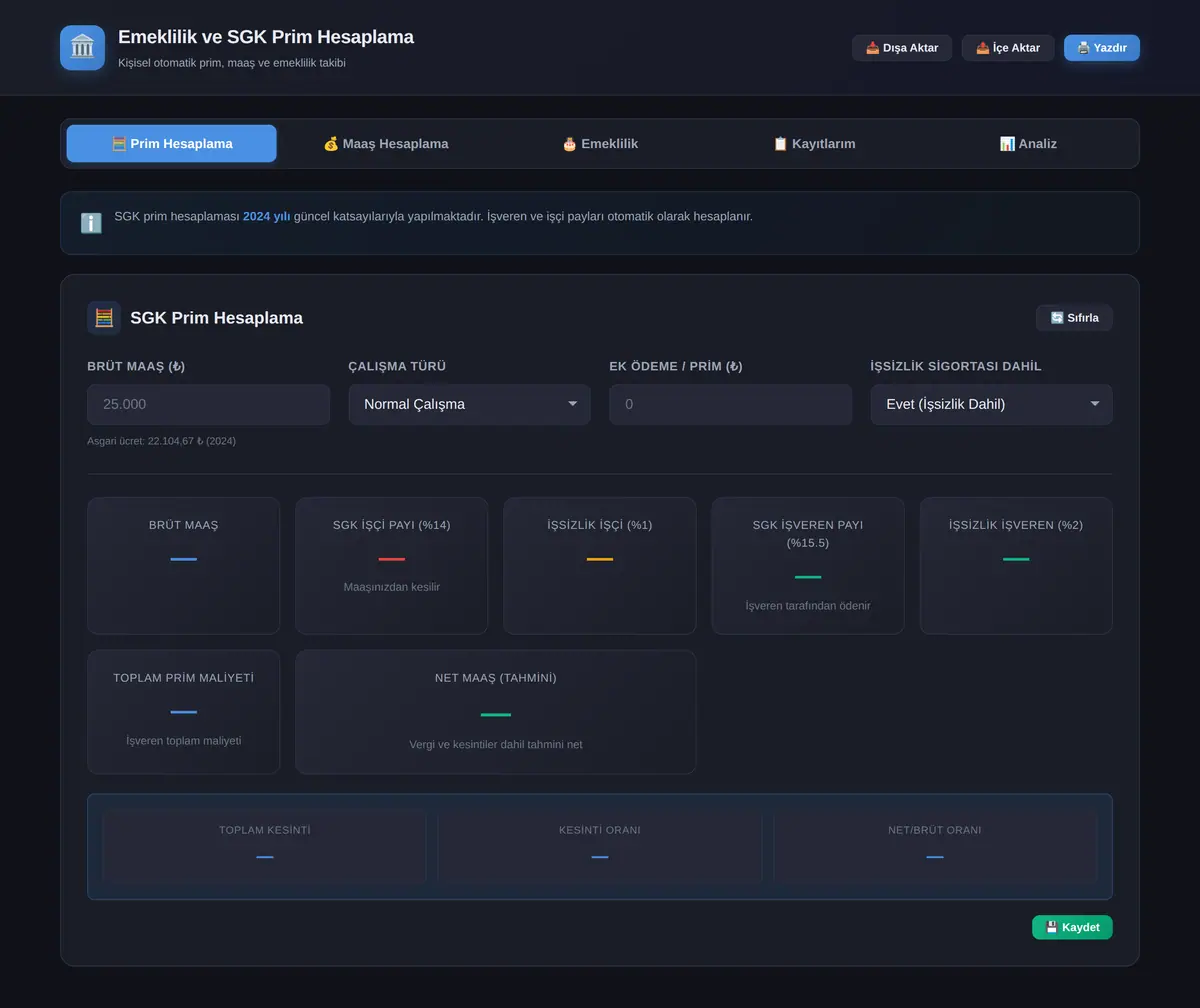This screenshot has width=1200, height=1008.
Task: Focus the Brüt Maaş input field
Action: [209, 405]
